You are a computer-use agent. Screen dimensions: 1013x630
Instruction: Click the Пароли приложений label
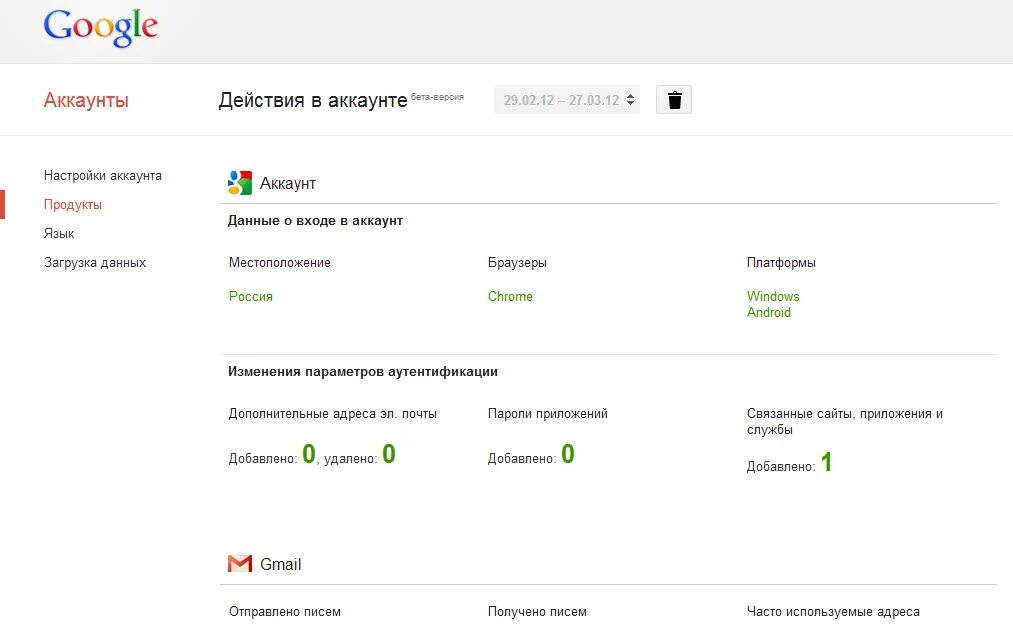coord(547,414)
